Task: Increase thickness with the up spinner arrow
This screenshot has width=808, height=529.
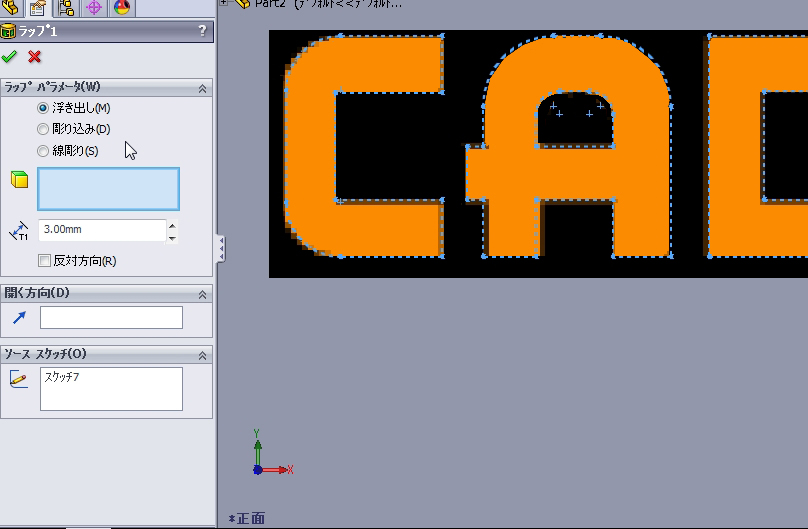Action: pos(172,225)
